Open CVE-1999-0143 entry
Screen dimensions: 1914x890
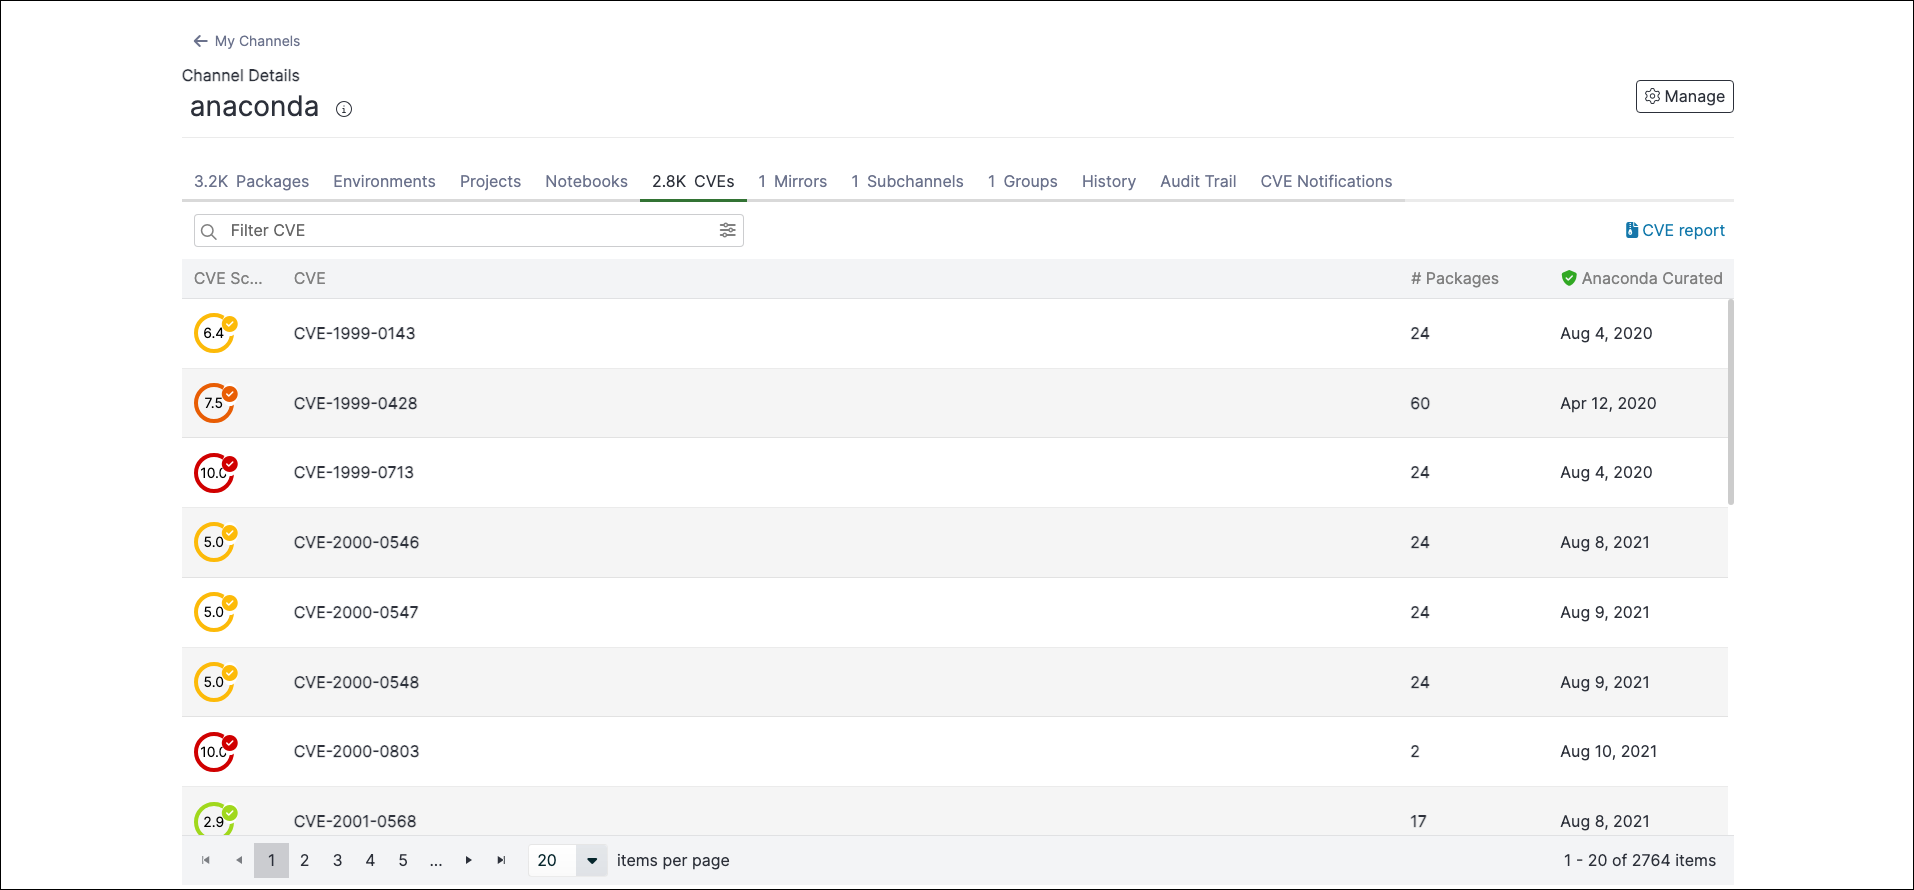(x=355, y=333)
